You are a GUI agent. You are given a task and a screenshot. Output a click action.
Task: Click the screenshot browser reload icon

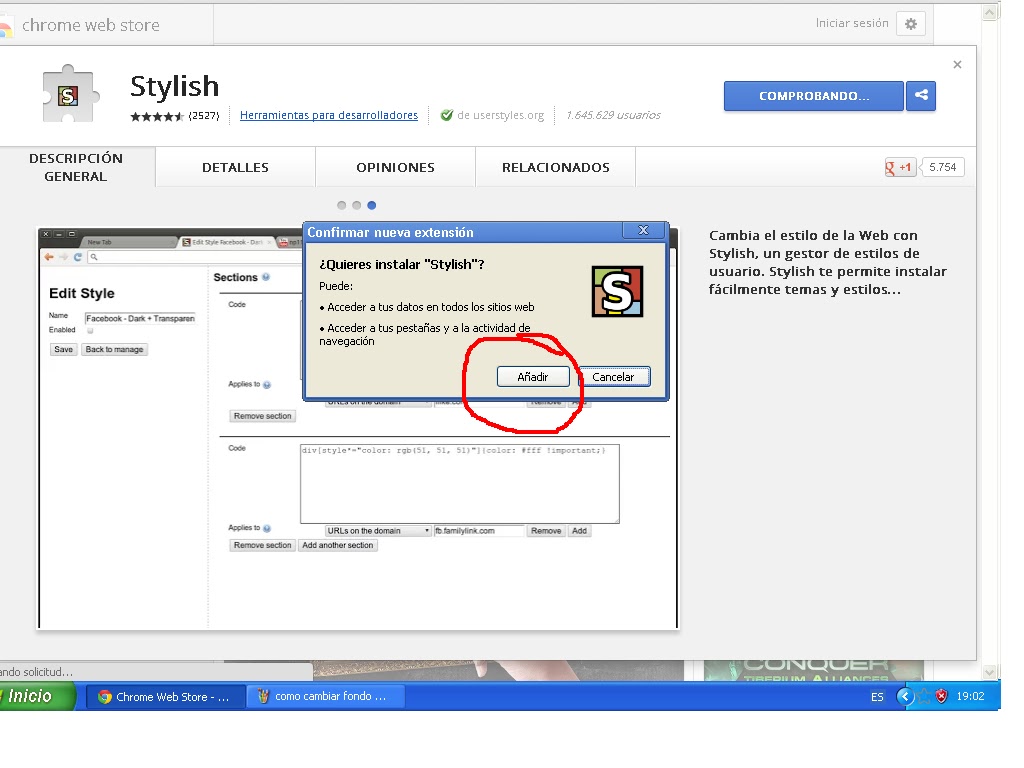tap(78, 257)
